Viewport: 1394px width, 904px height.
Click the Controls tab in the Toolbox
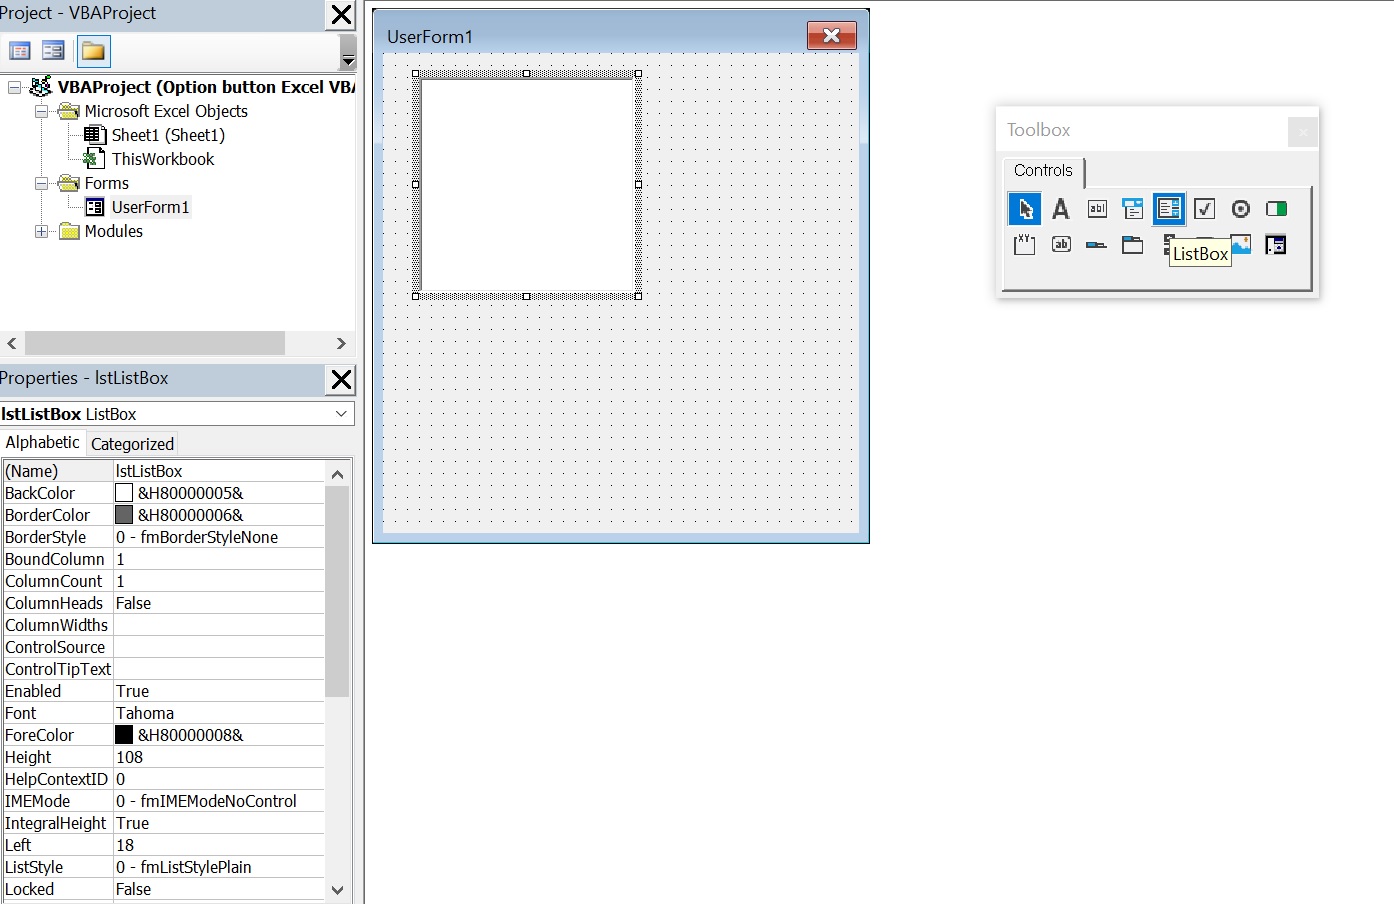tap(1043, 170)
